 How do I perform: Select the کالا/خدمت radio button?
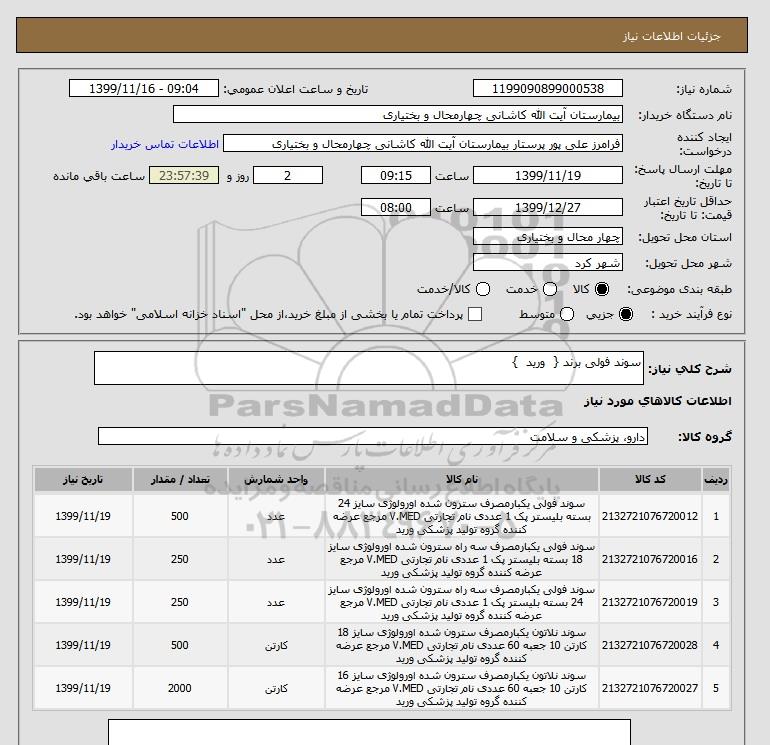click(x=483, y=289)
